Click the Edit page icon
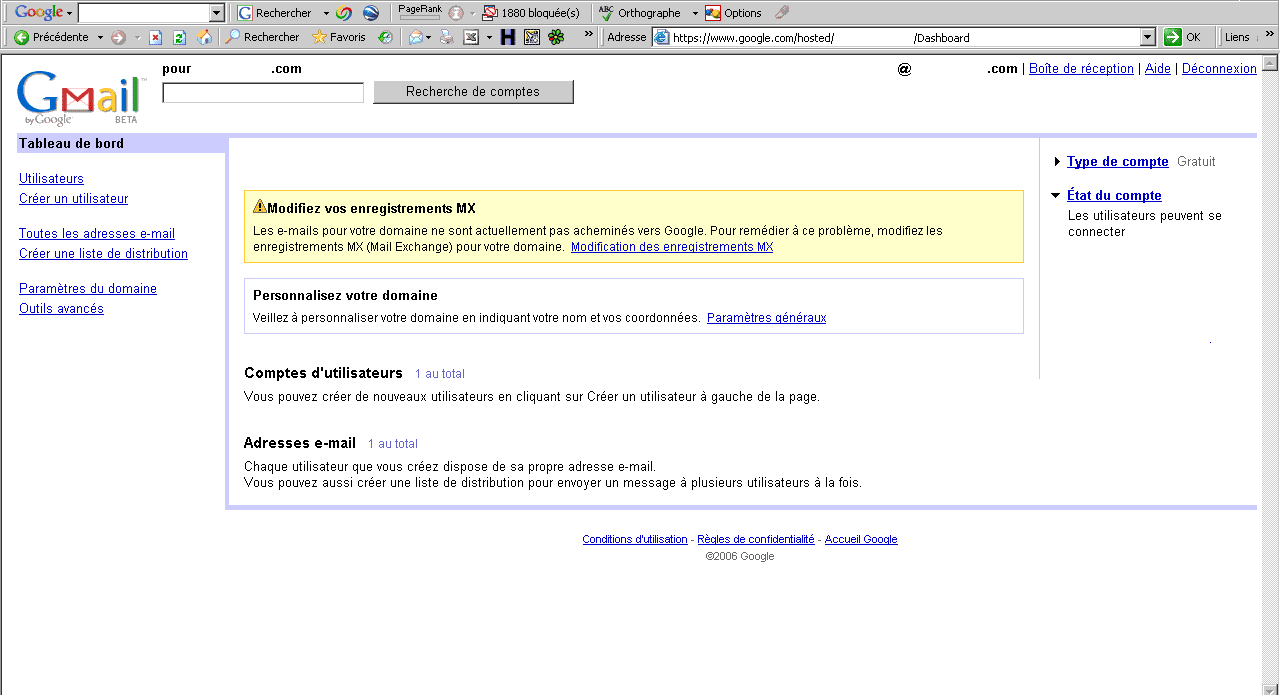Viewport: 1280px width, 695px height. point(471,37)
